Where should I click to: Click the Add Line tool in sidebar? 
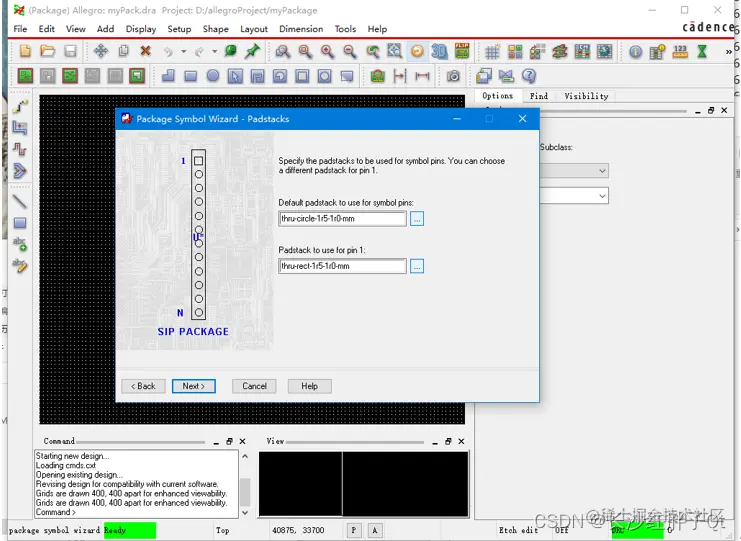coord(20,202)
